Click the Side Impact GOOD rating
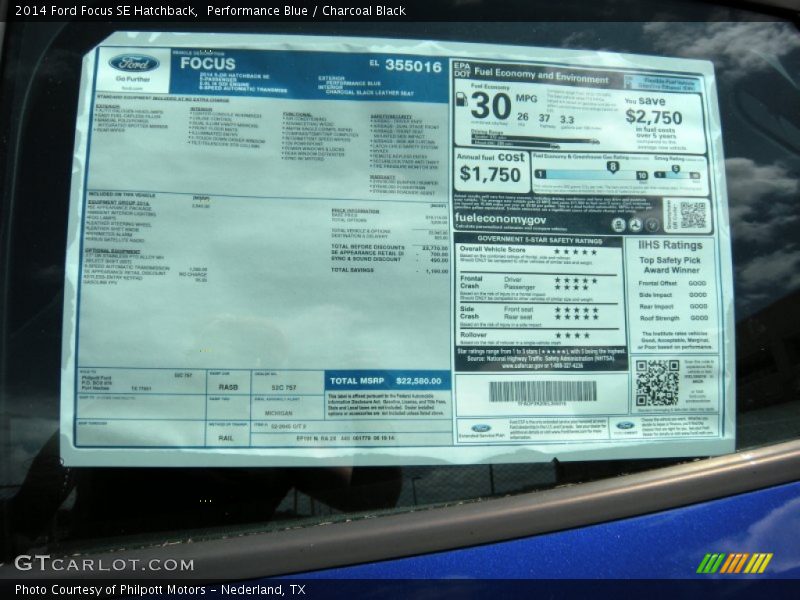This screenshot has height=600, width=800. coord(697,295)
